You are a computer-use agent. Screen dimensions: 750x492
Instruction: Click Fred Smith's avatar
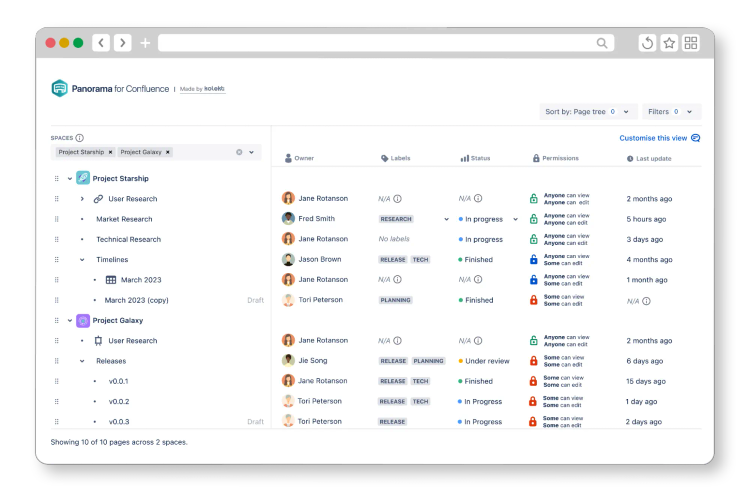tap(288, 219)
